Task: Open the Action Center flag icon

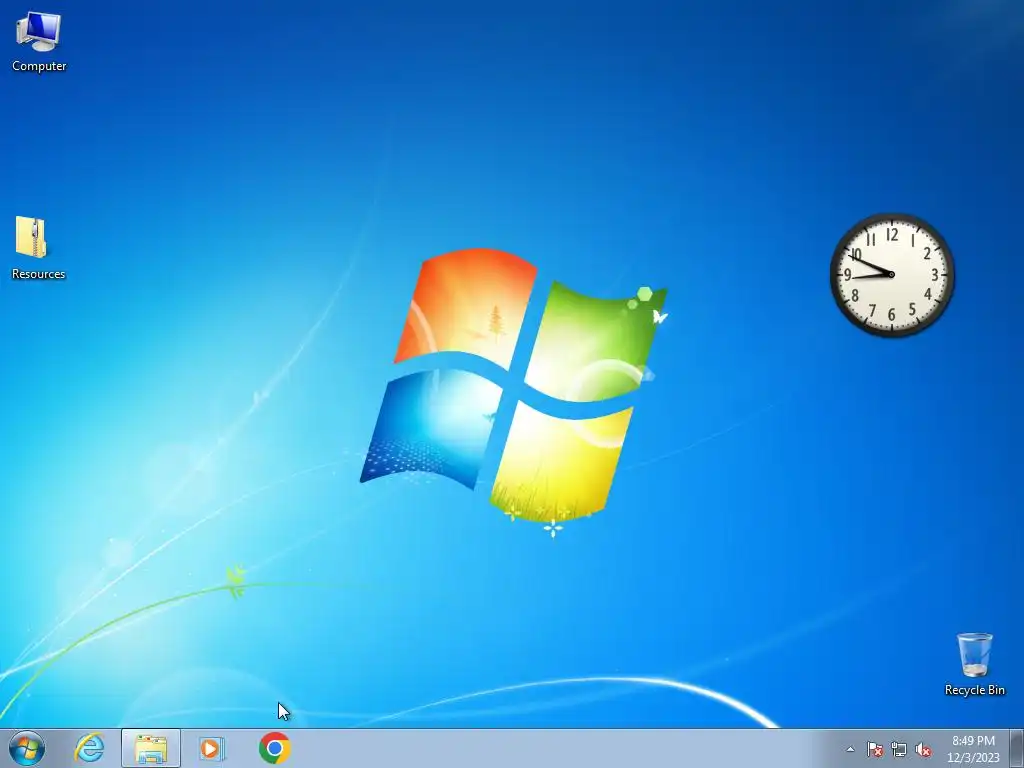Action: tap(874, 749)
